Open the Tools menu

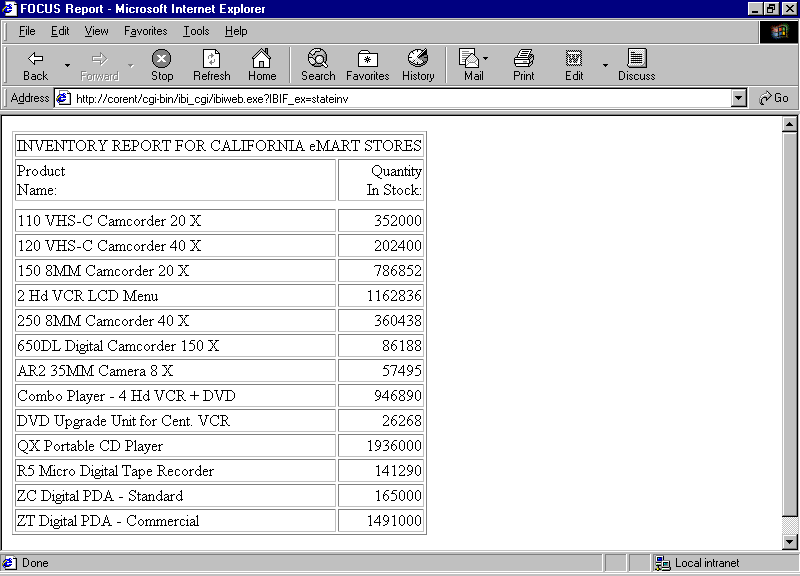(x=196, y=31)
